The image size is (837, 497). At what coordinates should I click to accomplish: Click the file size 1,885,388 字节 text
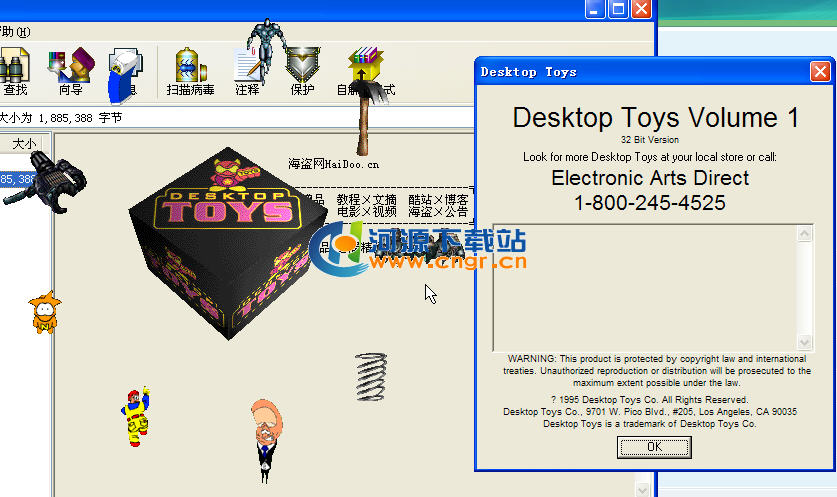(x=80, y=117)
